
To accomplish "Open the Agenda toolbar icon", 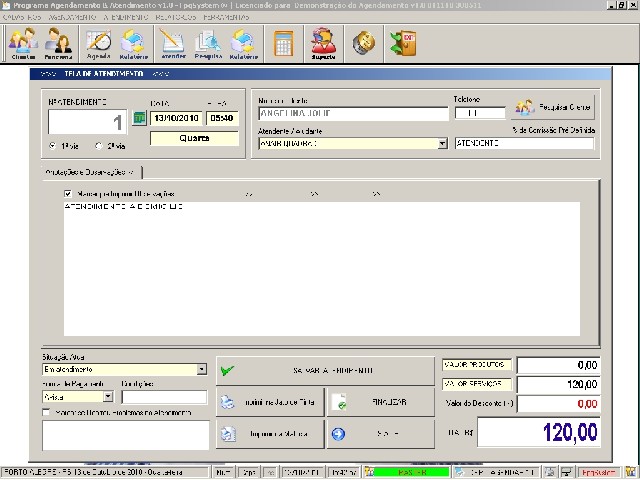I will (98, 43).
